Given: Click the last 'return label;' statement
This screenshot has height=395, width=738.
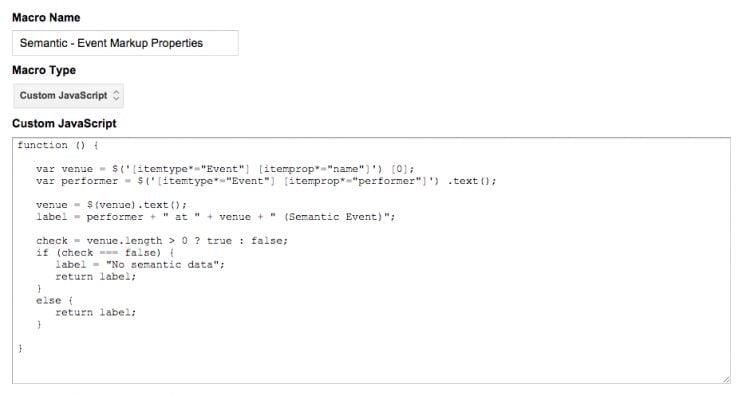Looking at the screenshot, I should tap(96, 312).
